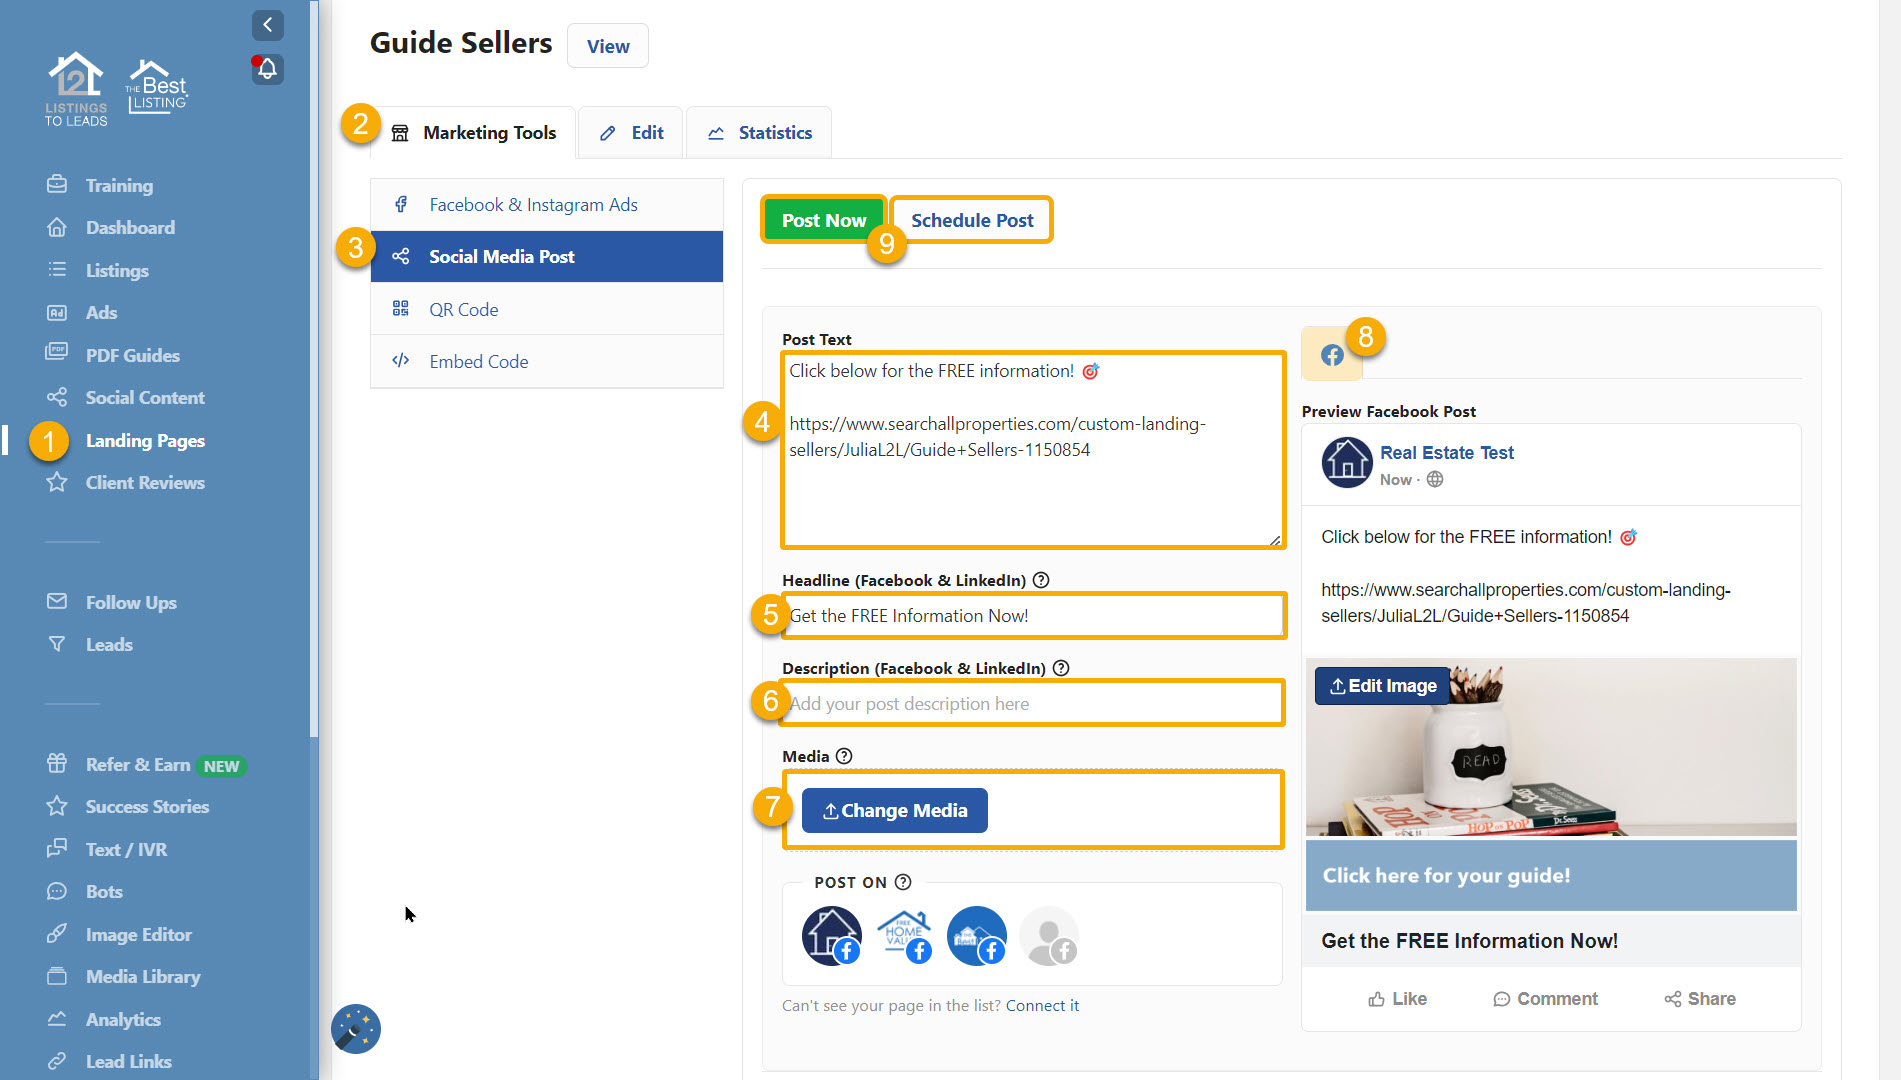Collapse the sidebar with the chevron button
This screenshot has height=1080, width=1901.
coord(267,25)
